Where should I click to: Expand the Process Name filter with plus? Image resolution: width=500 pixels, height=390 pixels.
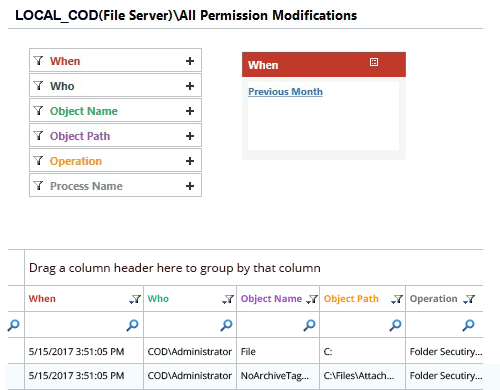[x=190, y=186]
